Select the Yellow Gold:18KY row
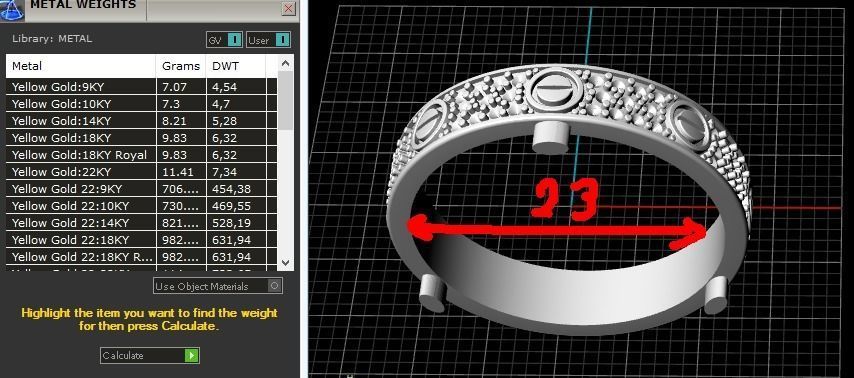This screenshot has width=854, height=378. click(141, 138)
